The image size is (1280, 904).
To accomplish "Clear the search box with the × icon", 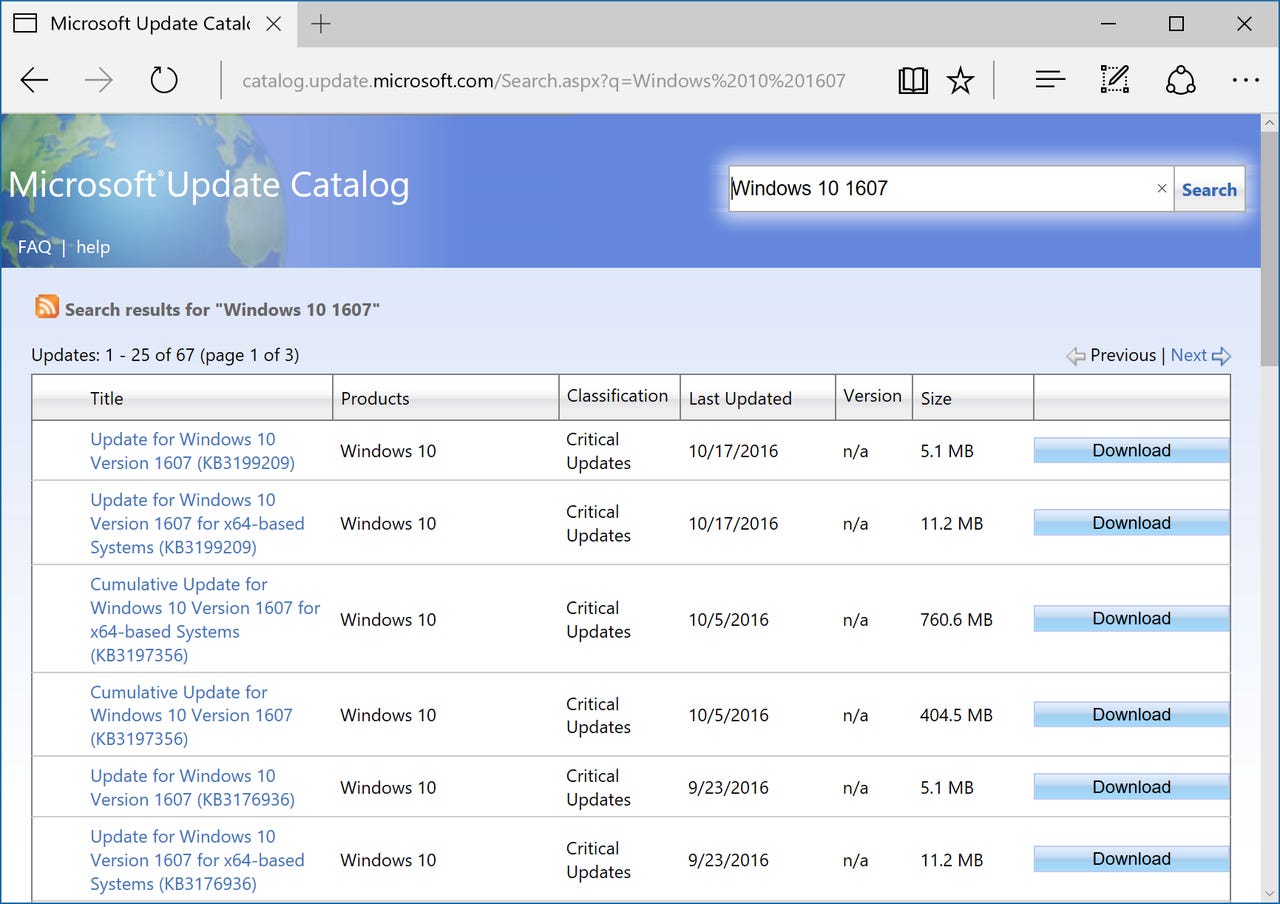I will pyautogui.click(x=1161, y=188).
